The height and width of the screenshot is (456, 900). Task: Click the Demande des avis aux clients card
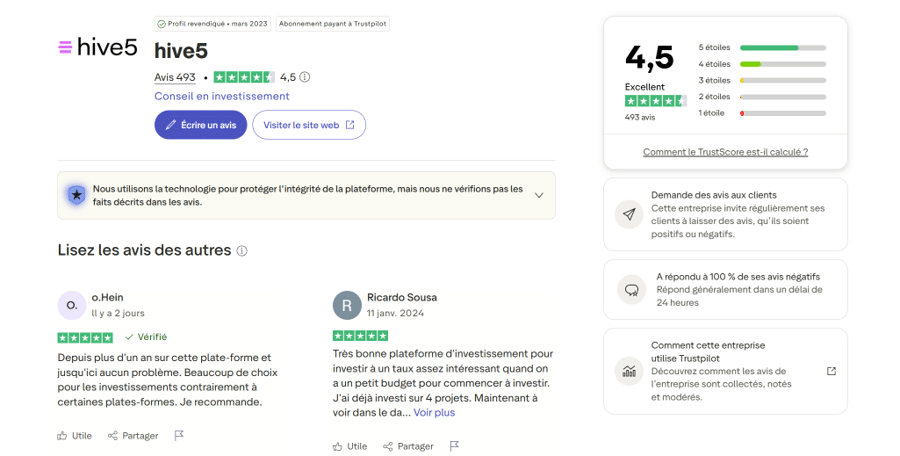pyautogui.click(x=725, y=214)
